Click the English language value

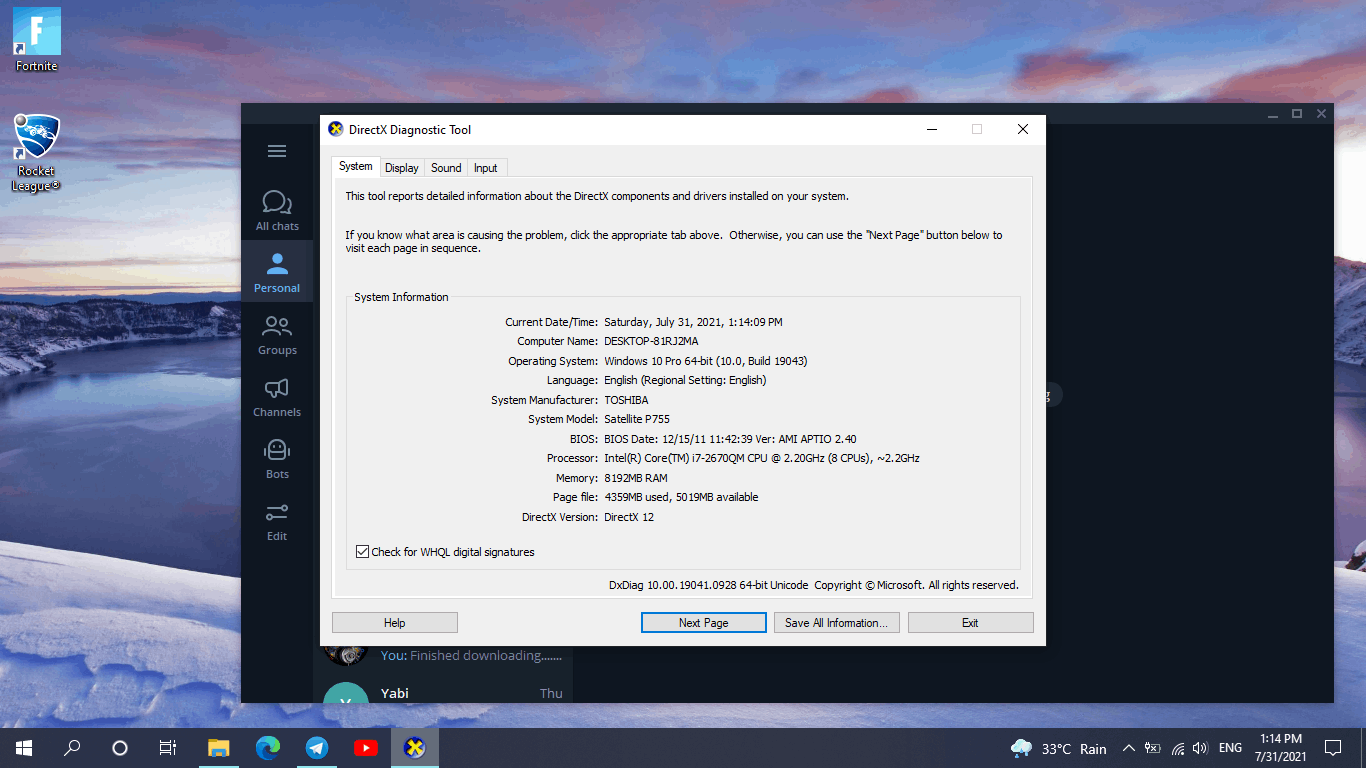685,380
